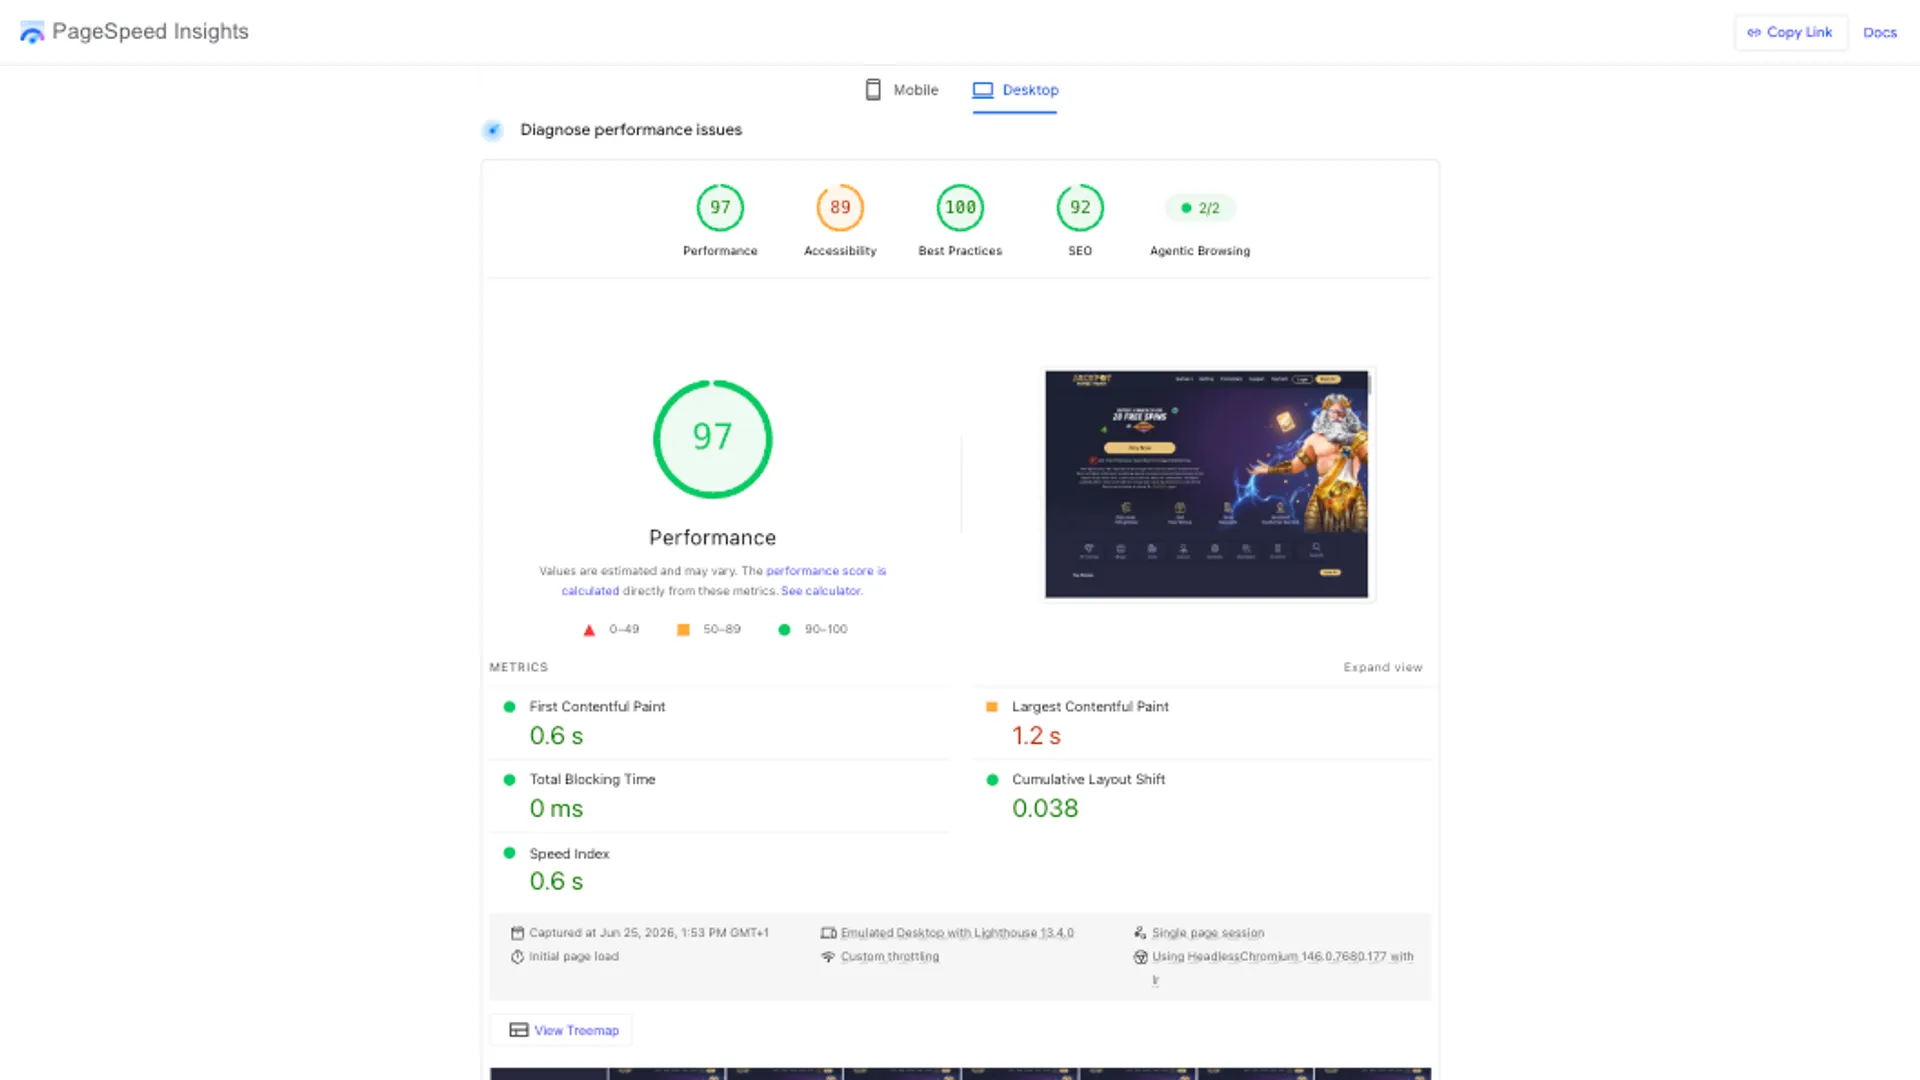The height and width of the screenshot is (1080, 1920).
Task: Click the Captured at Jun 25 text
Action: click(x=648, y=933)
